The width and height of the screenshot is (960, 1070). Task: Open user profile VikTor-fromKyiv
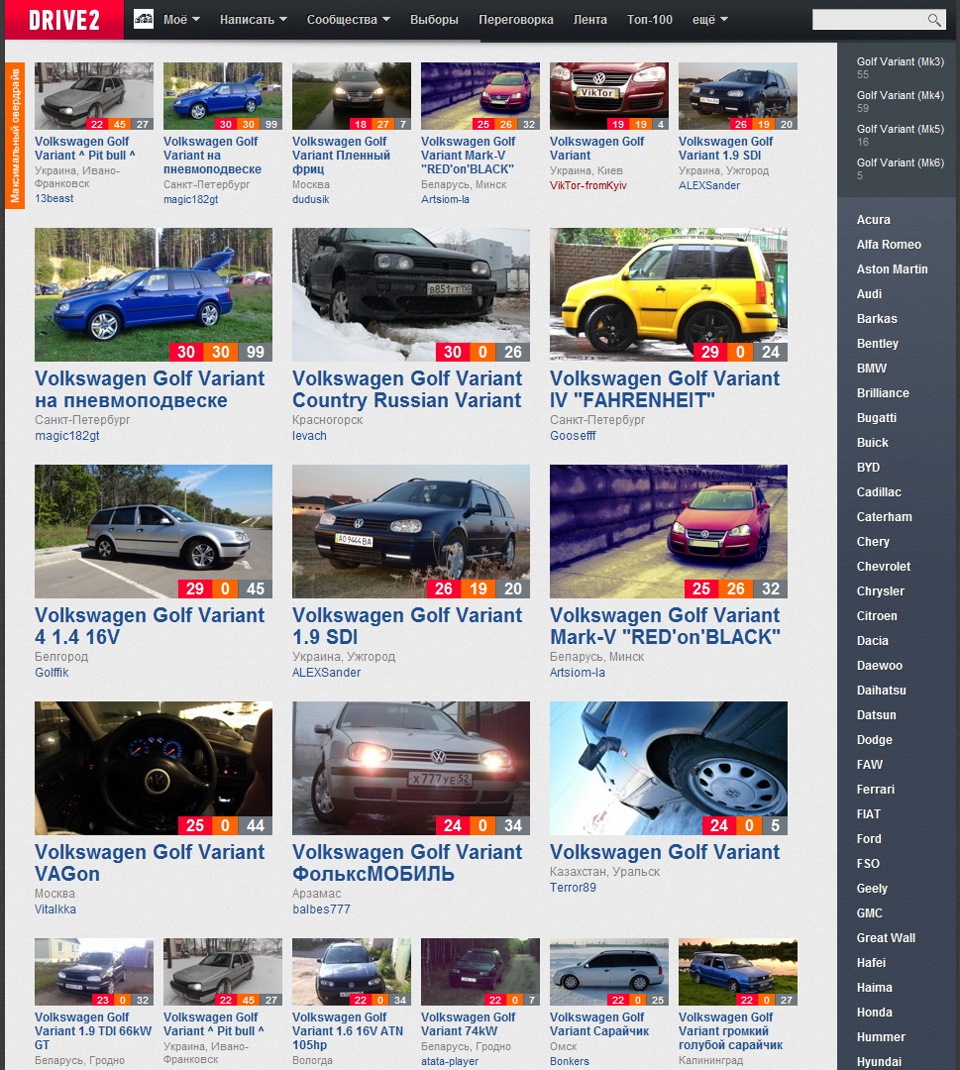(588, 185)
